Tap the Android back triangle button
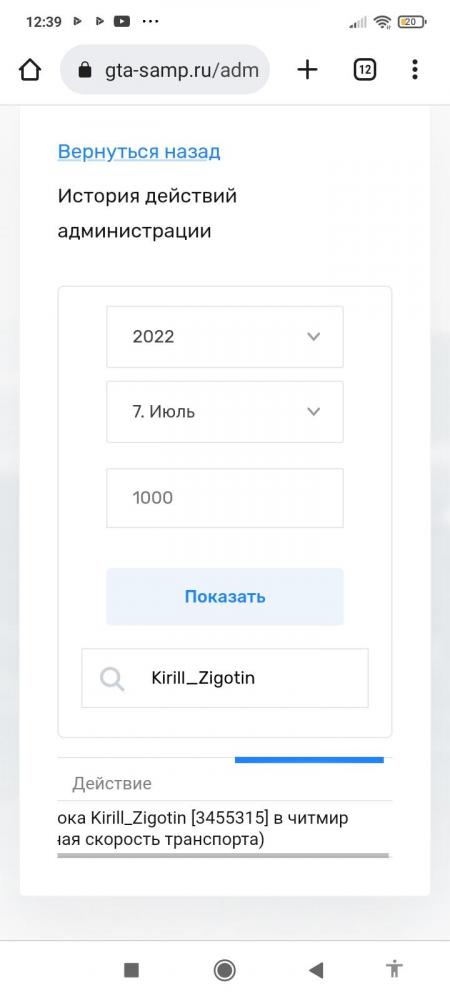The image size is (450, 1000). [x=316, y=971]
